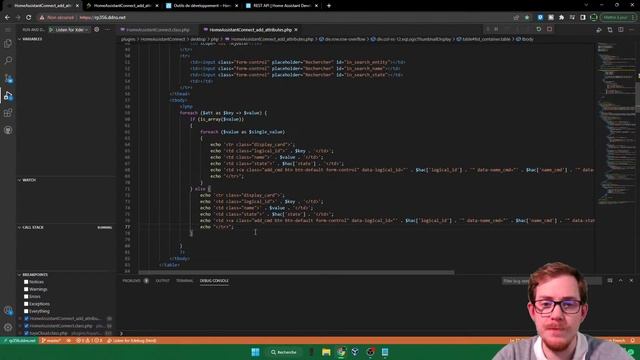Toggle the Exceptions breakpoint checkbox
Image resolution: width=640 pixels, height=360 pixels.
point(26,304)
